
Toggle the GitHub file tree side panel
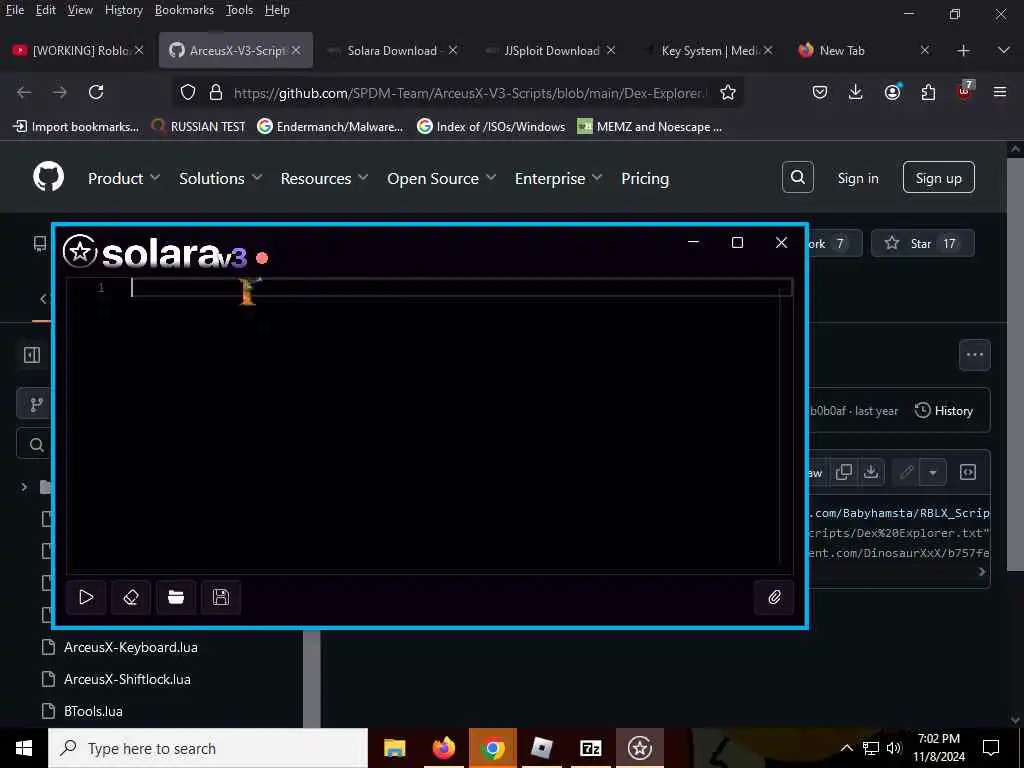[32, 355]
